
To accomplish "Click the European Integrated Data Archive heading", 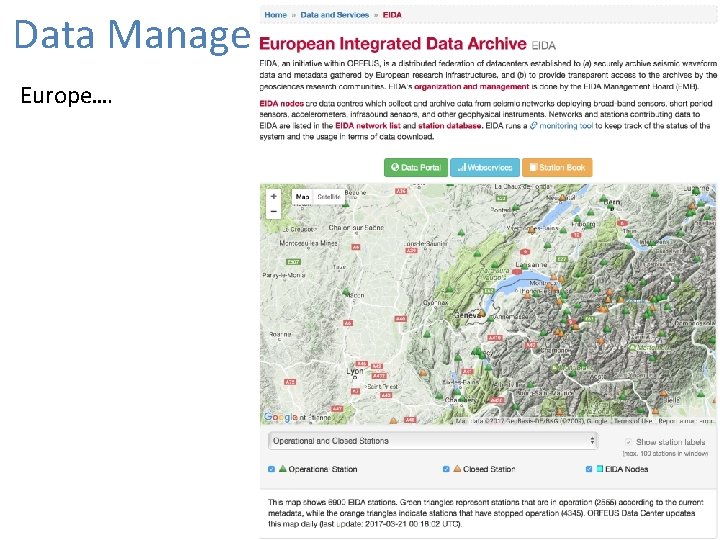I will pos(393,44).
